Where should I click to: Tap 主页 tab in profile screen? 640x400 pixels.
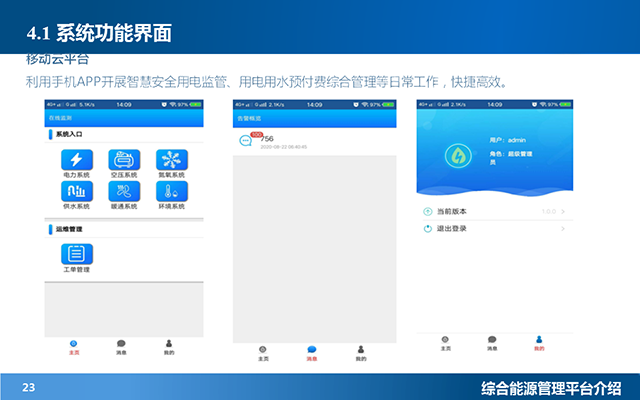pyautogui.click(x=445, y=343)
